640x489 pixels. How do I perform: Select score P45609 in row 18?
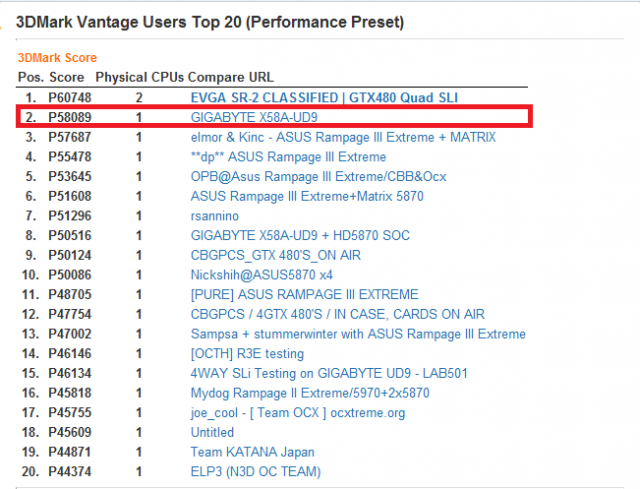(70, 432)
